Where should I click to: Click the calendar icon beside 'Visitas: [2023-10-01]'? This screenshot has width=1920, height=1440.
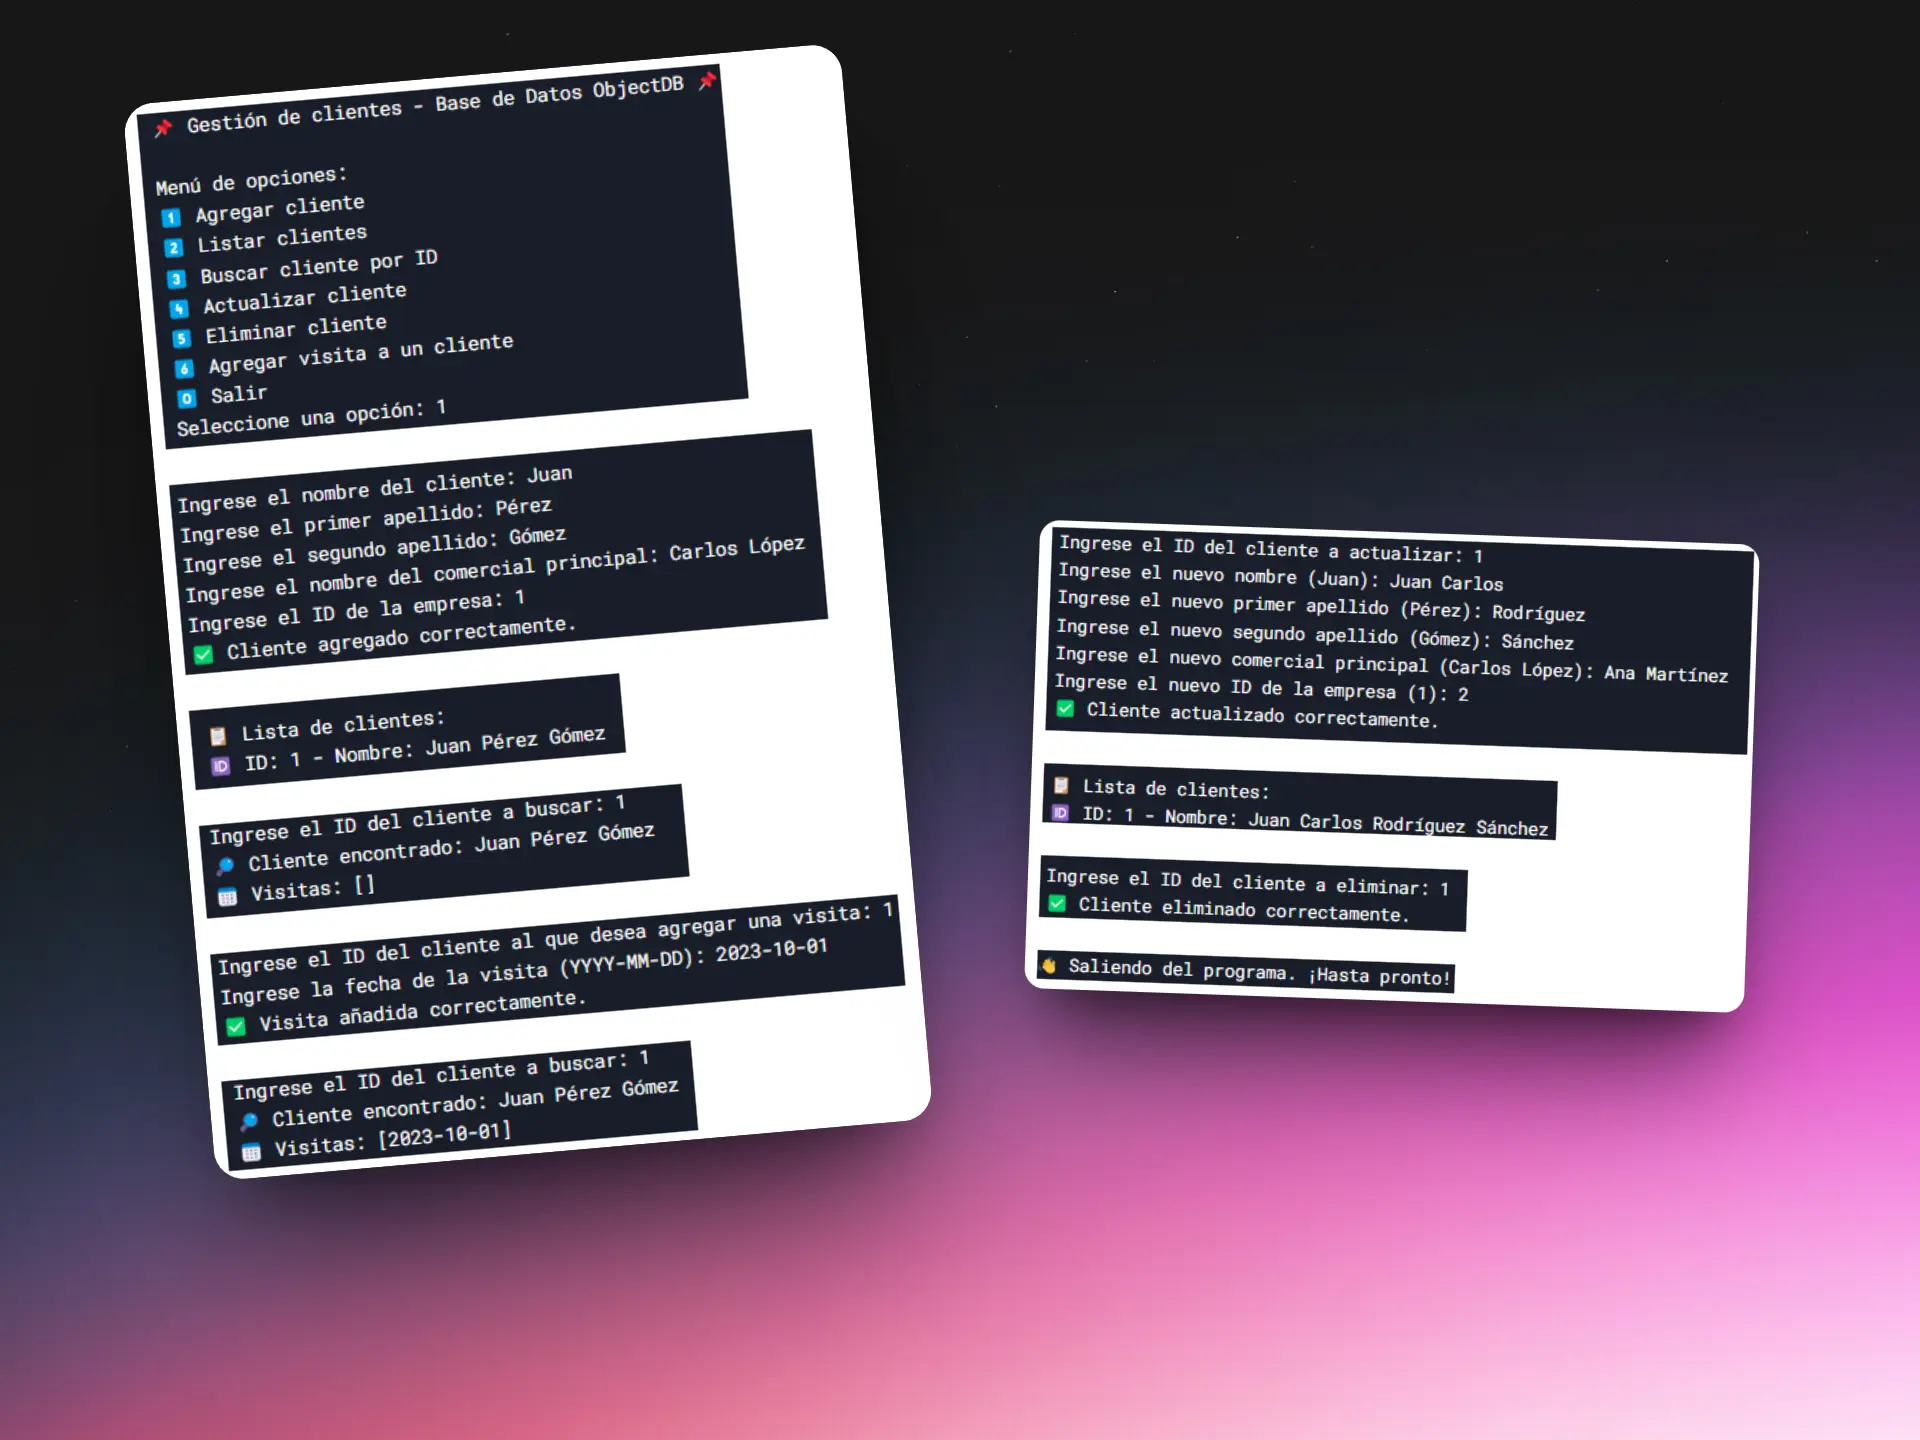coord(251,1152)
